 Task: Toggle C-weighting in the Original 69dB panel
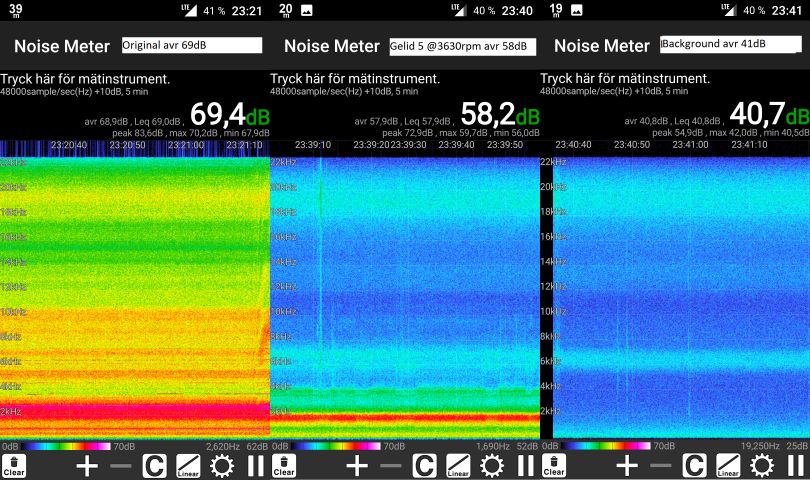[x=154, y=466]
